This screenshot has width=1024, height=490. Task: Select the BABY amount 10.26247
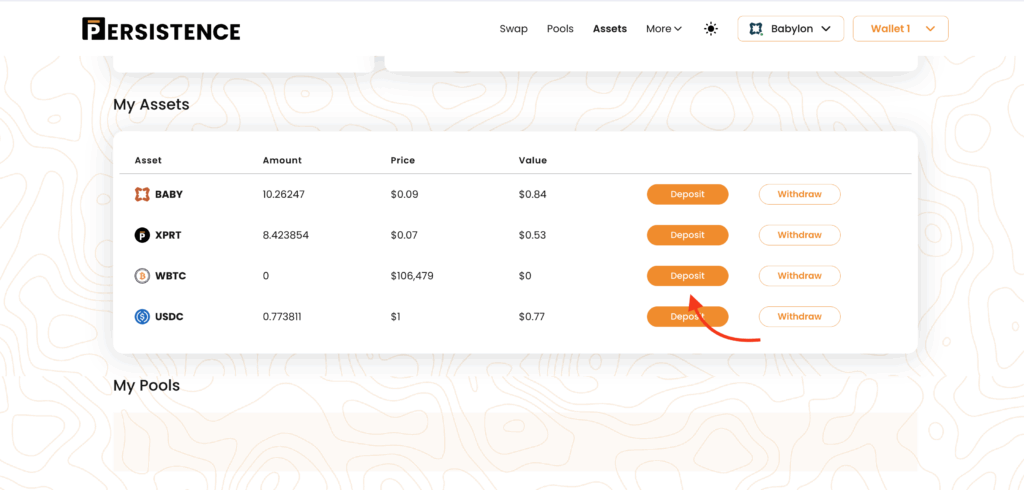tap(283, 194)
